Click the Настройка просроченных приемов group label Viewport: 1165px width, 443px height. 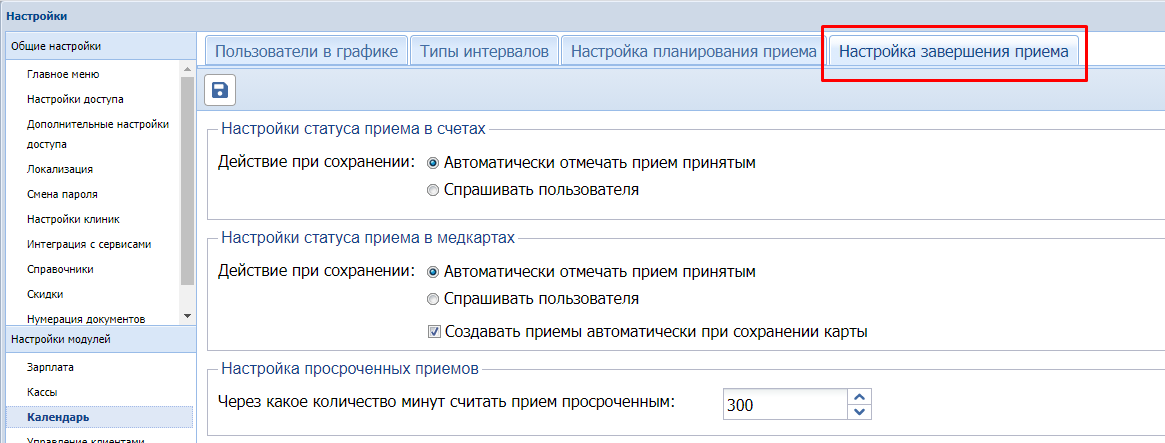point(350,368)
